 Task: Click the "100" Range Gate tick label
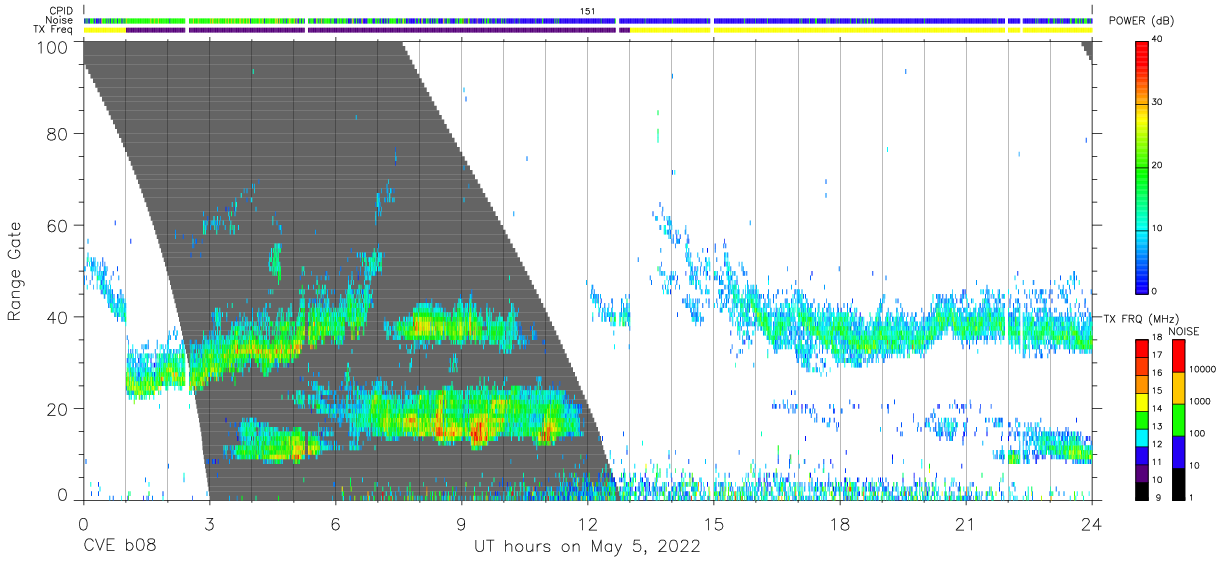click(x=52, y=46)
